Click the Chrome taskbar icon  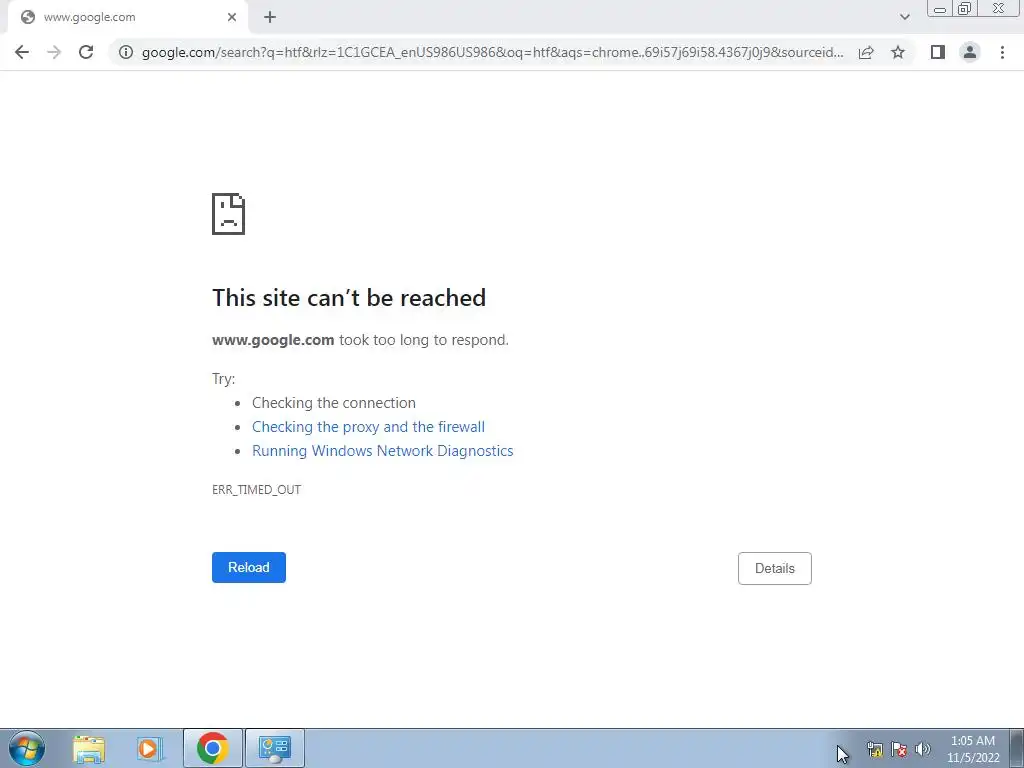tap(212, 748)
